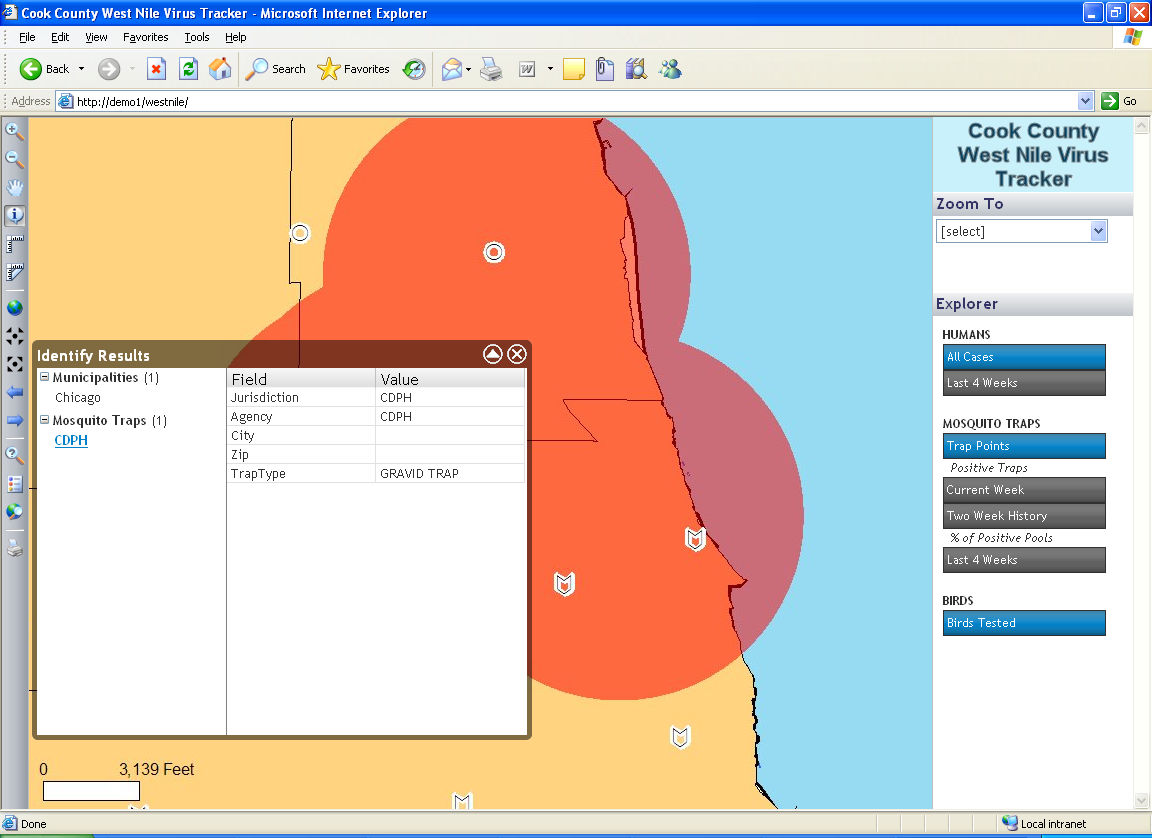Click the map print icon in sidebar
Screen dimensions: 1152x838
(15, 547)
